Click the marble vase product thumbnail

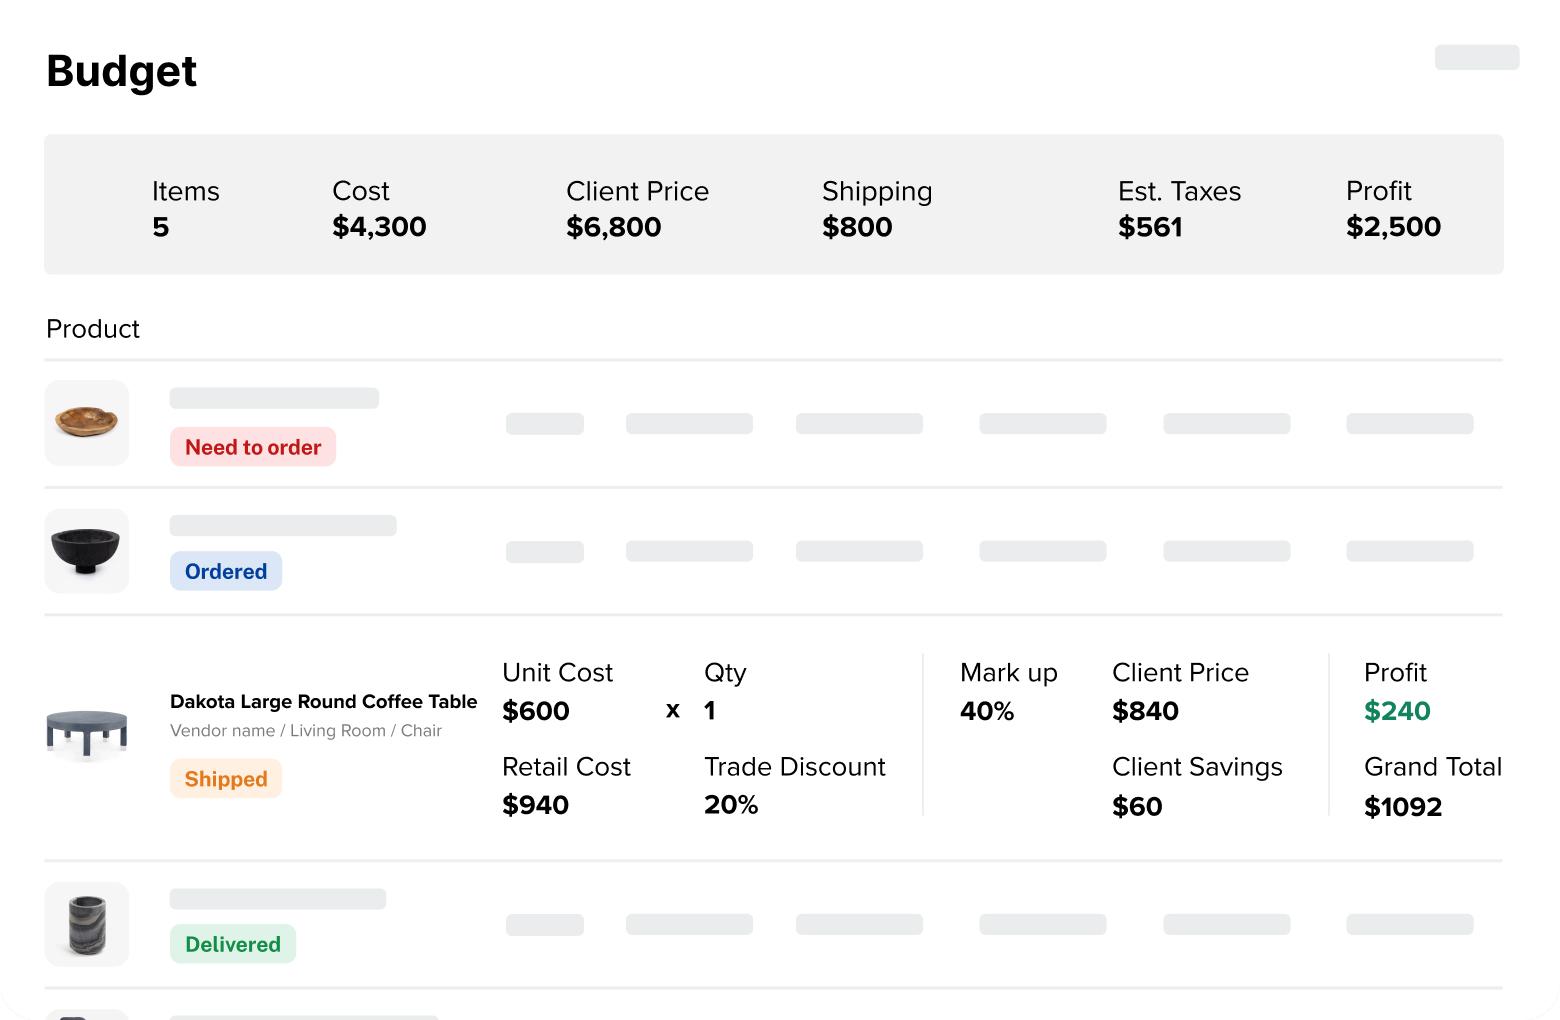87,924
